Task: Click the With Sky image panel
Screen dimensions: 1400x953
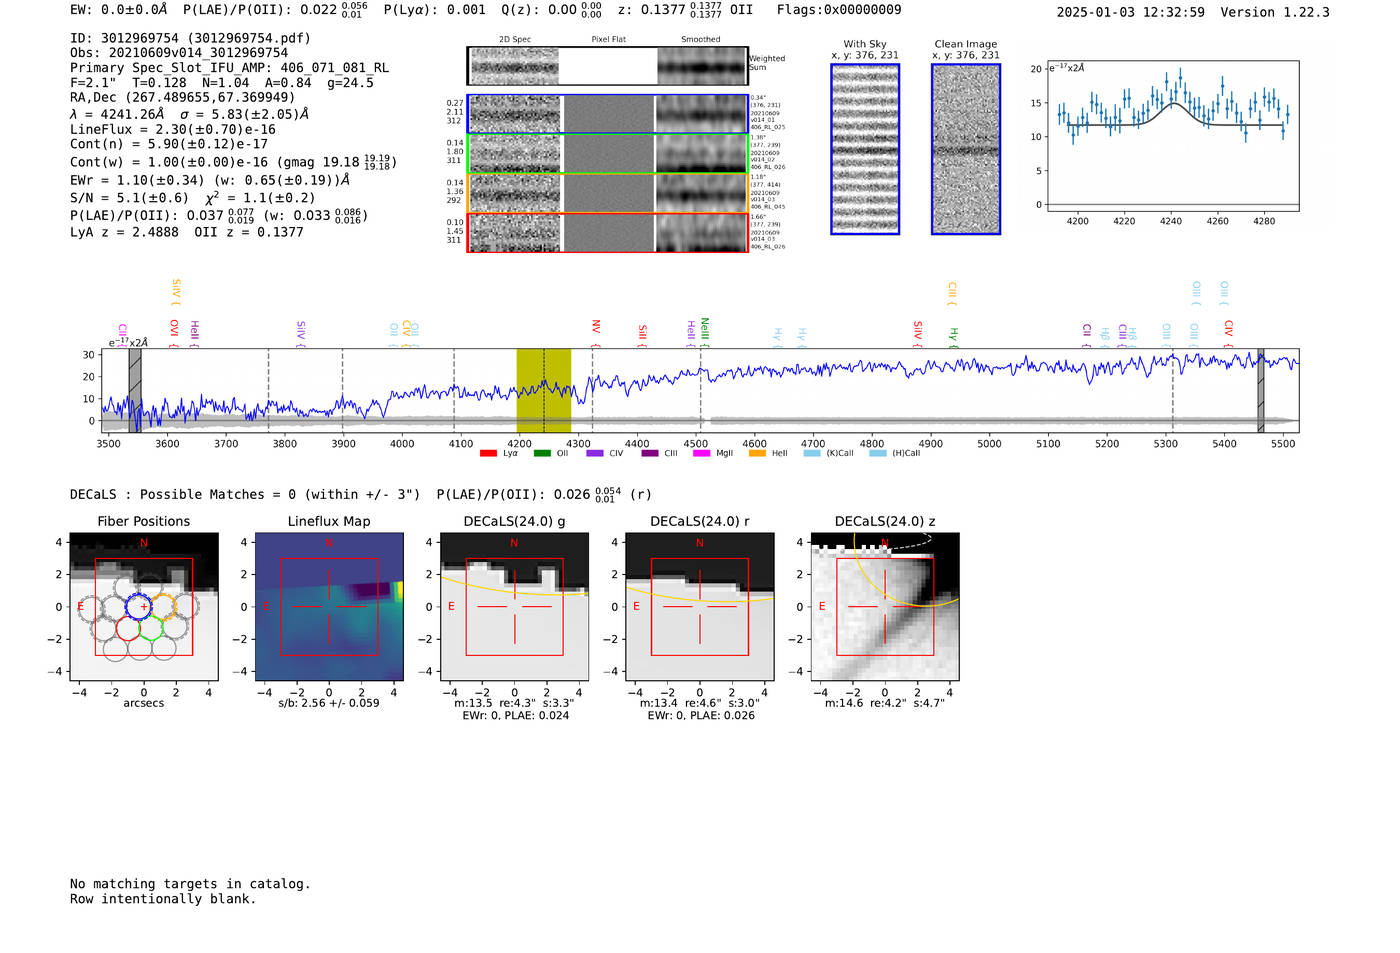Action: tap(865, 149)
